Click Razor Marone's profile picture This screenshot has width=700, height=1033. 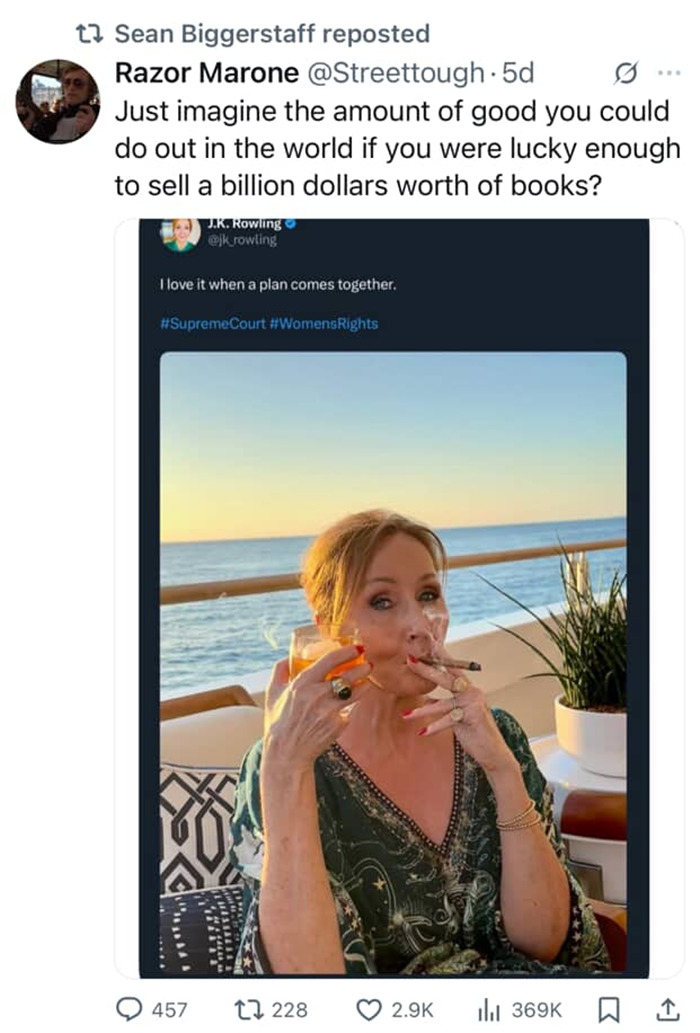coord(58,100)
